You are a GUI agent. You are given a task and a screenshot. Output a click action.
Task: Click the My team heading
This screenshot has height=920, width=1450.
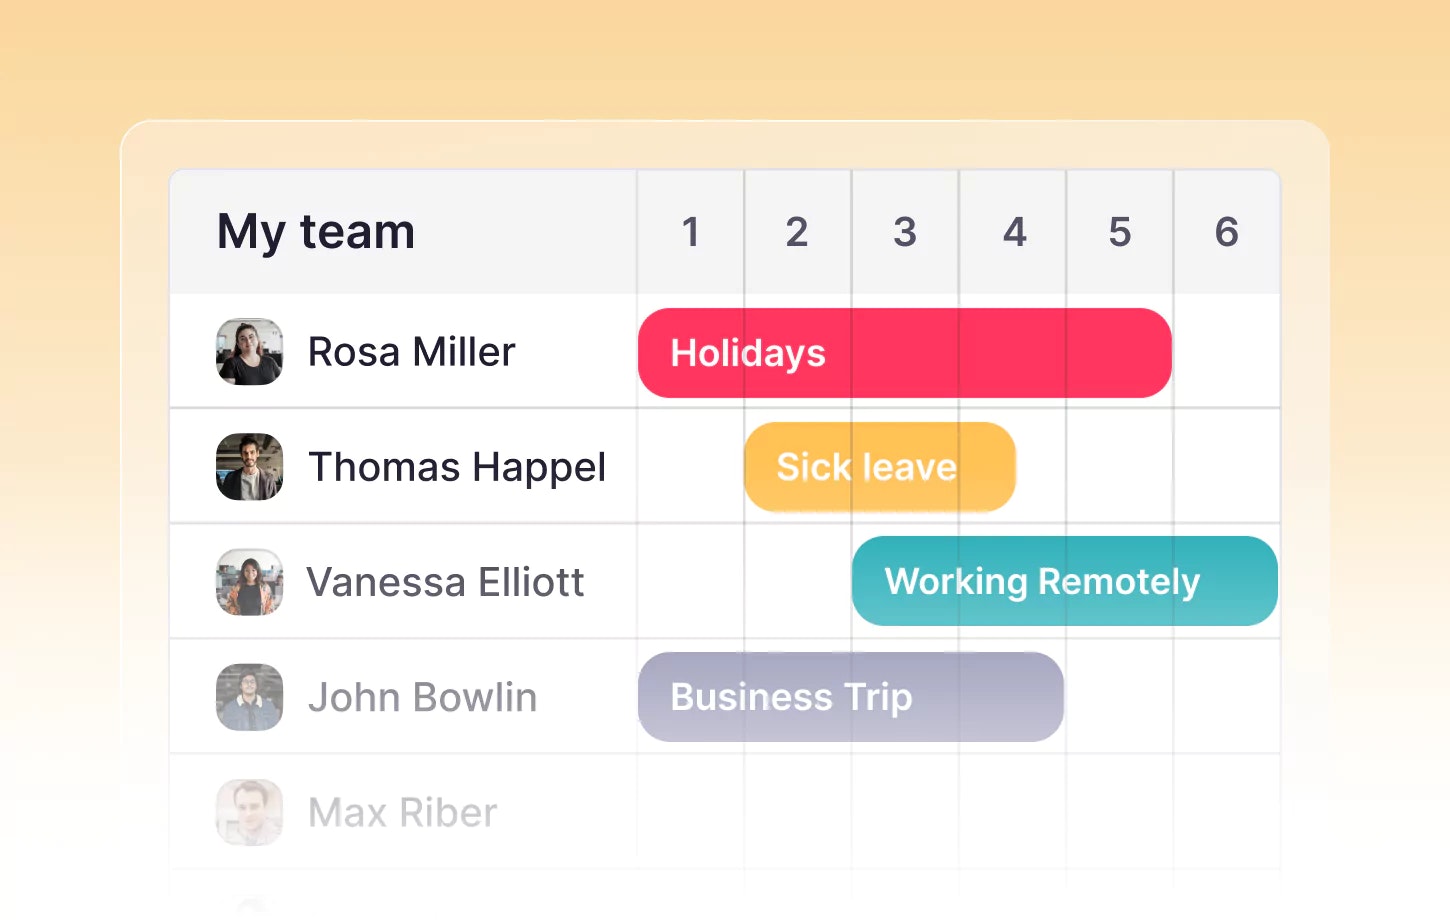(316, 232)
